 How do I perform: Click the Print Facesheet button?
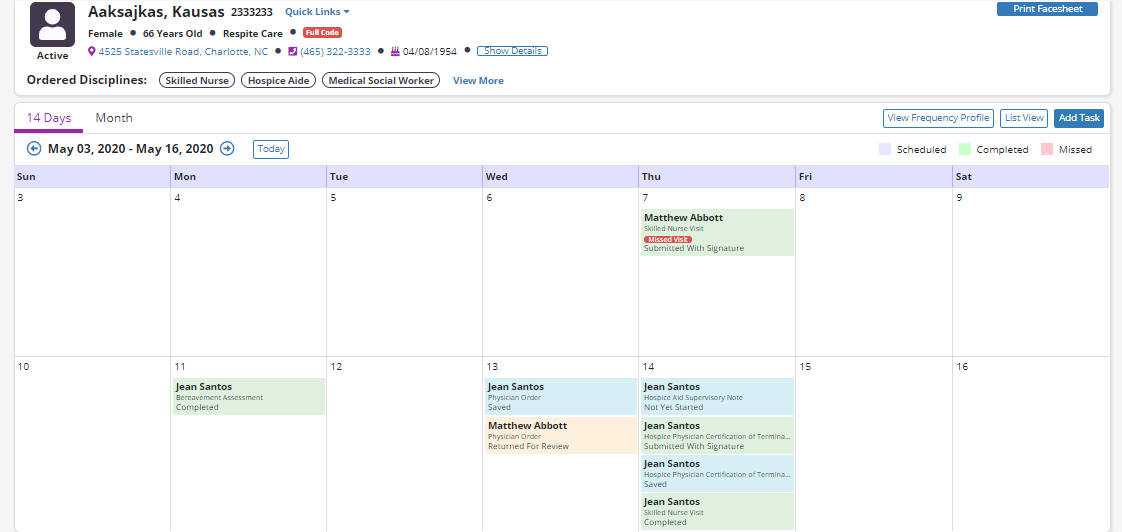click(x=1047, y=9)
